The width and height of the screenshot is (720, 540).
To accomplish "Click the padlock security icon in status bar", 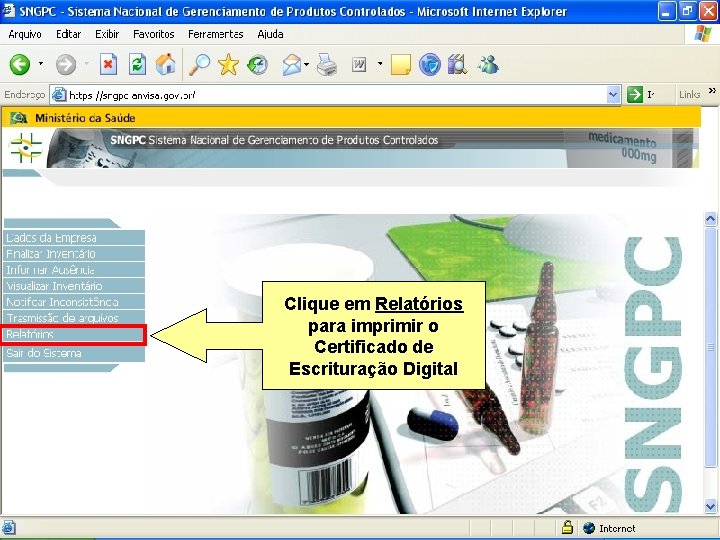I will pos(568,527).
